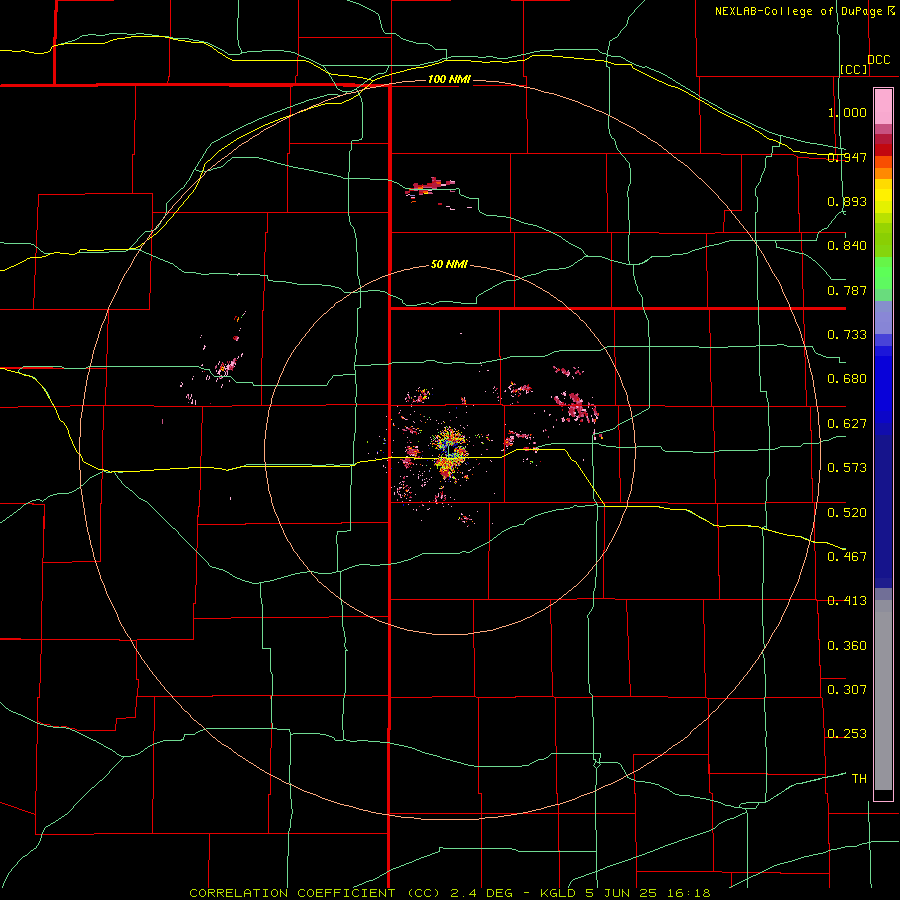Click the dense multicolor echo cluster at radar center
900x900 pixels.
[449, 453]
